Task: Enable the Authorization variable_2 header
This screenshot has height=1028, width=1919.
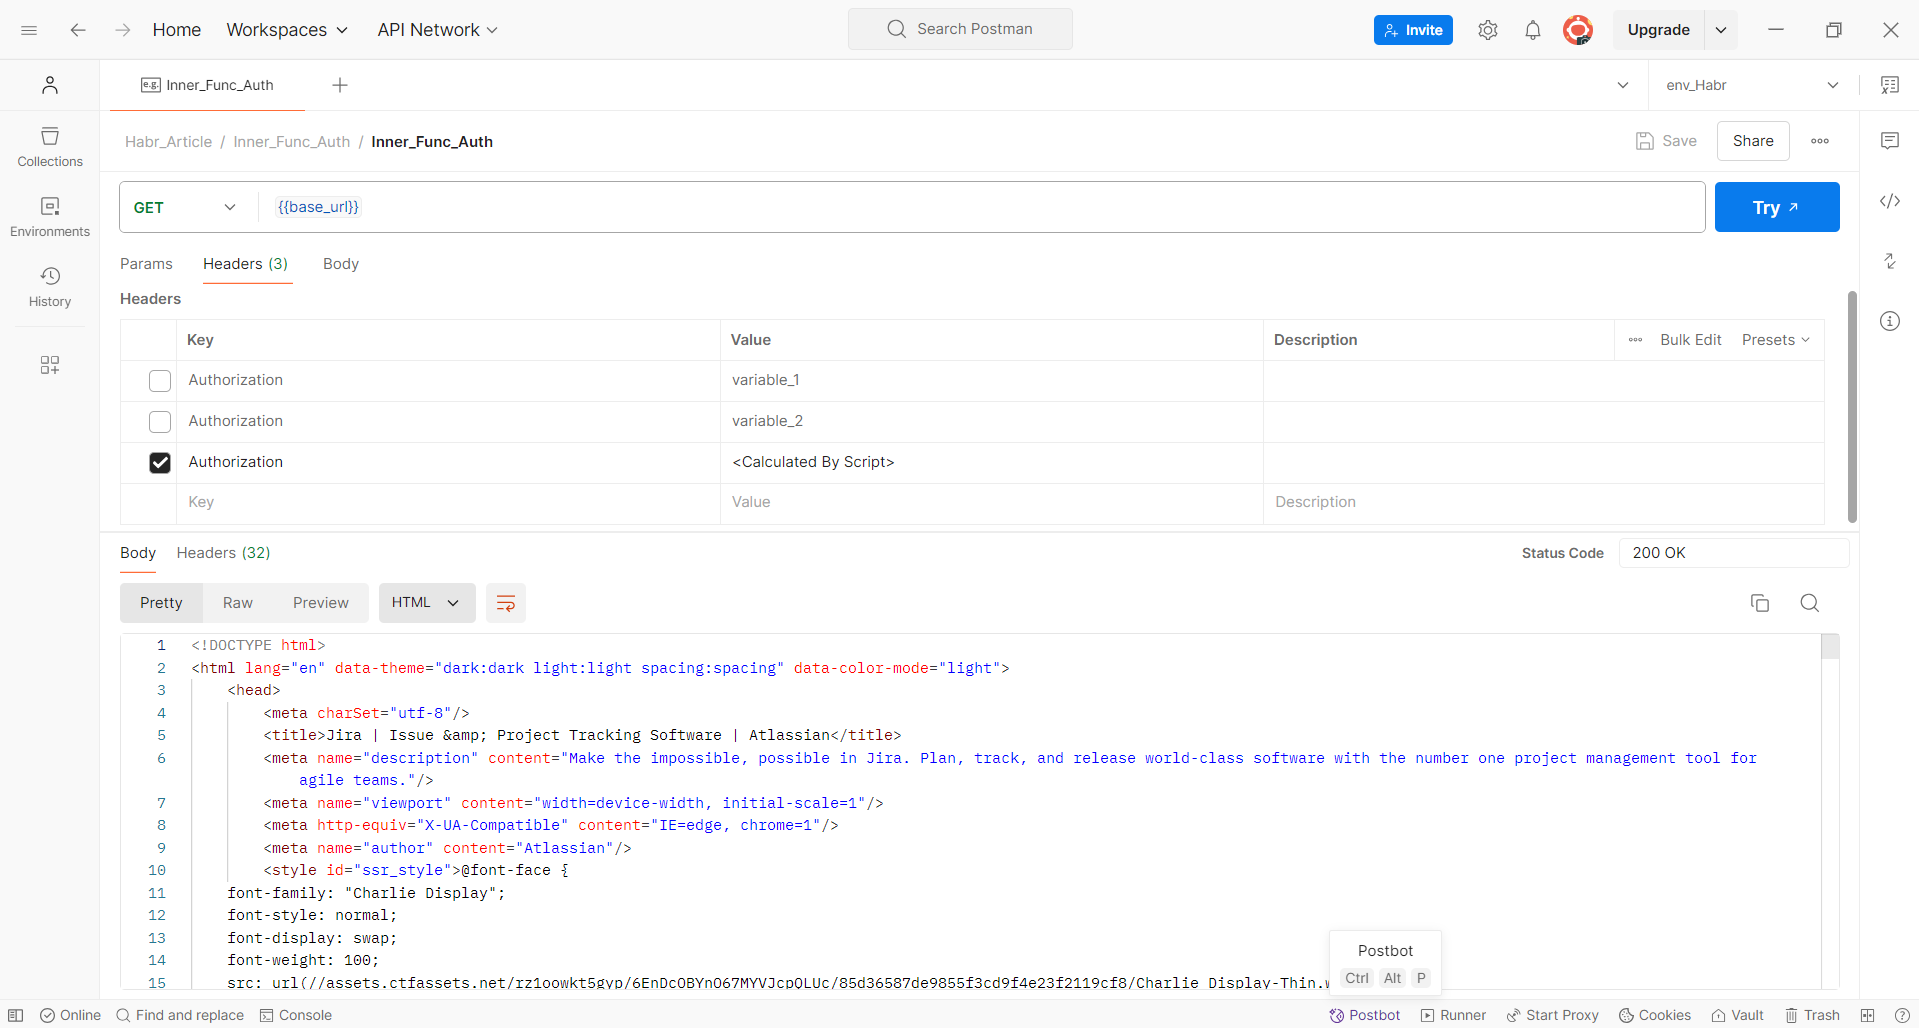Action: pyautogui.click(x=160, y=422)
